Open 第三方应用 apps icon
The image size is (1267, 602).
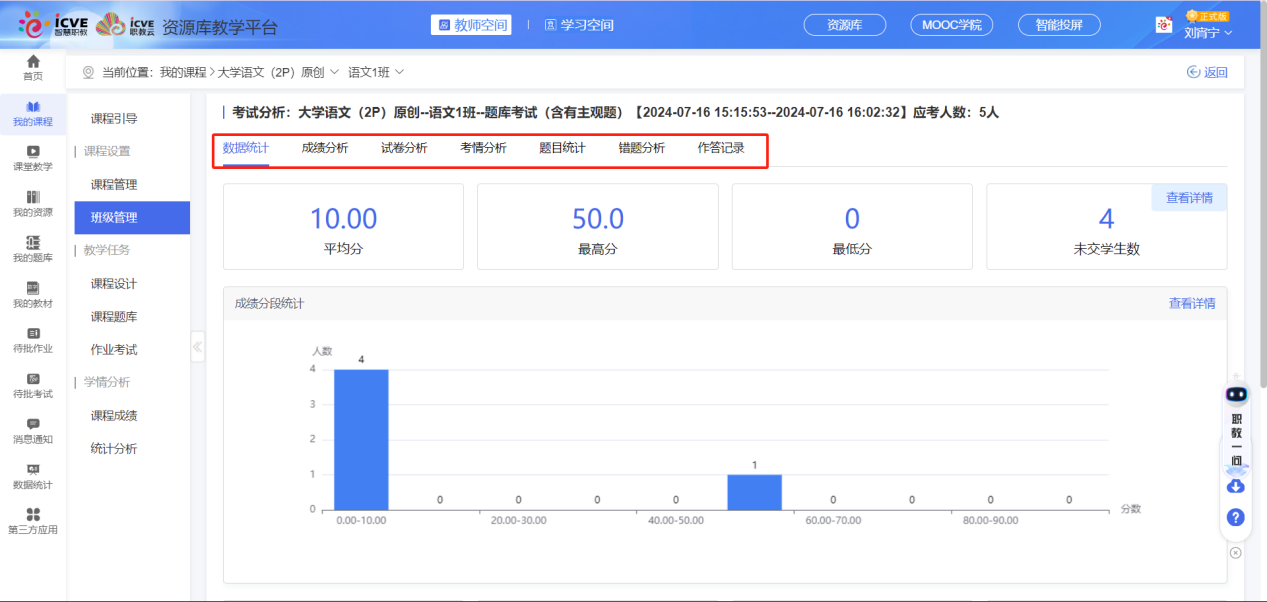tap(33, 515)
